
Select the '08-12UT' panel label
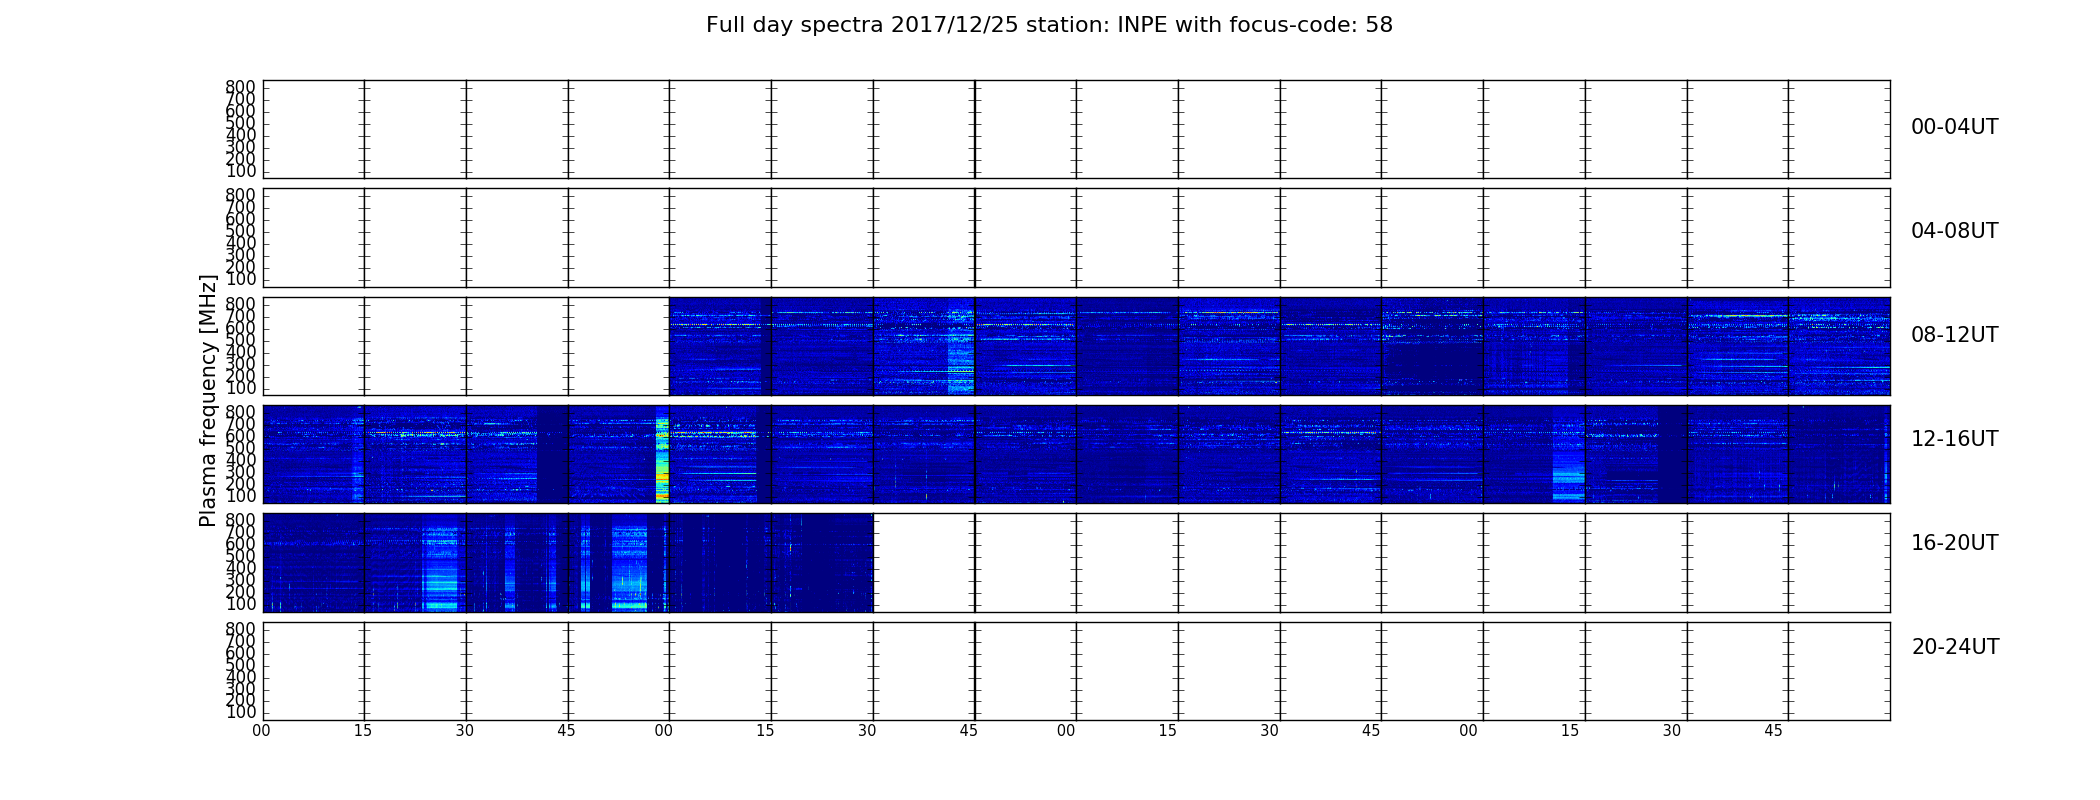[1954, 335]
